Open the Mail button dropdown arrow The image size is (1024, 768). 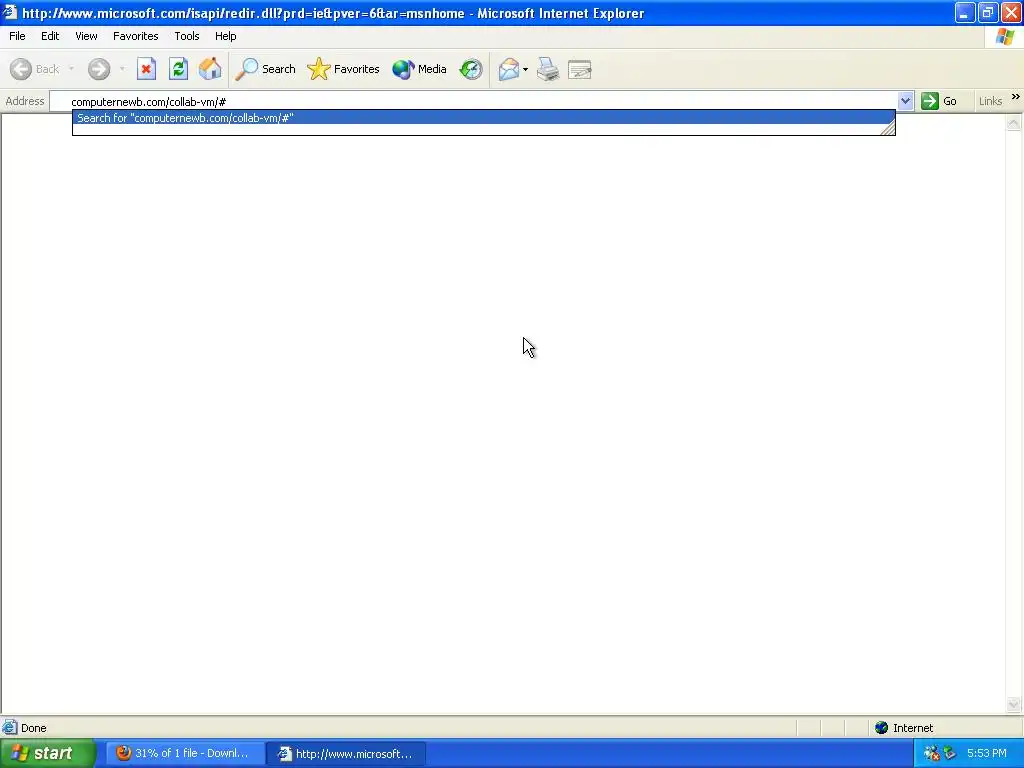click(x=526, y=69)
